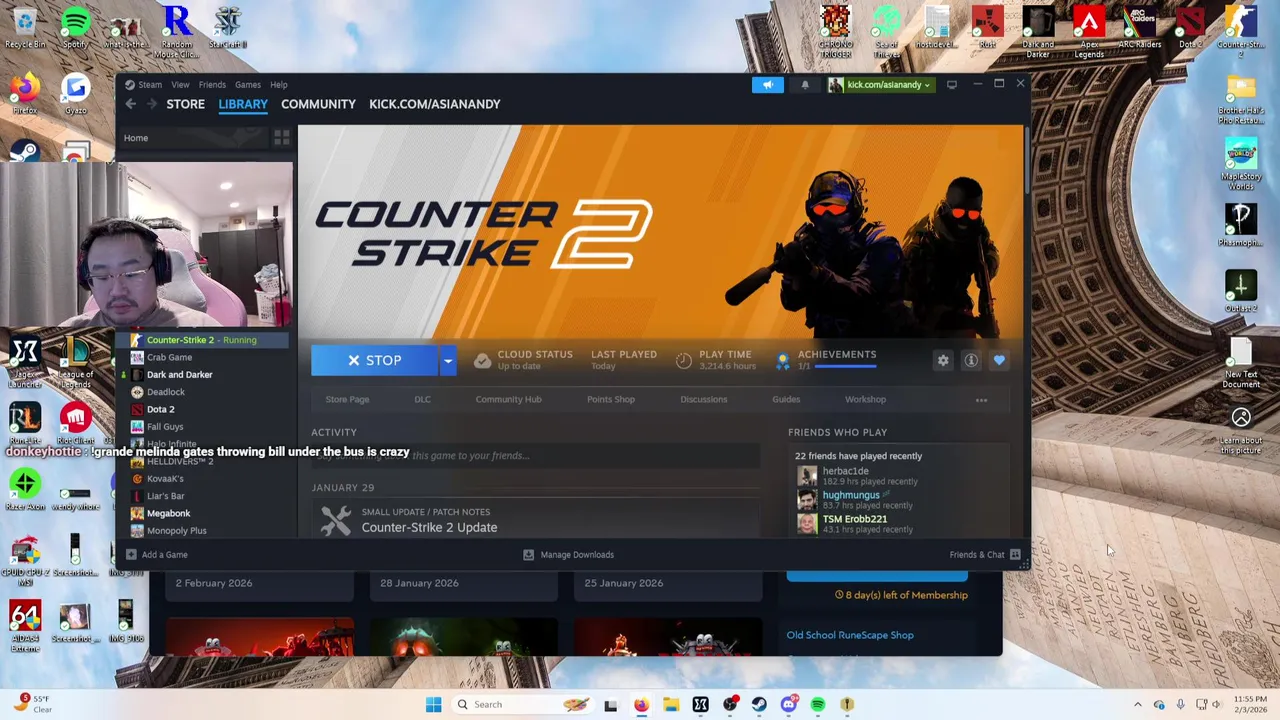This screenshot has width=1280, height=720.
Task: Select Crab Game in library list
Action: point(169,357)
